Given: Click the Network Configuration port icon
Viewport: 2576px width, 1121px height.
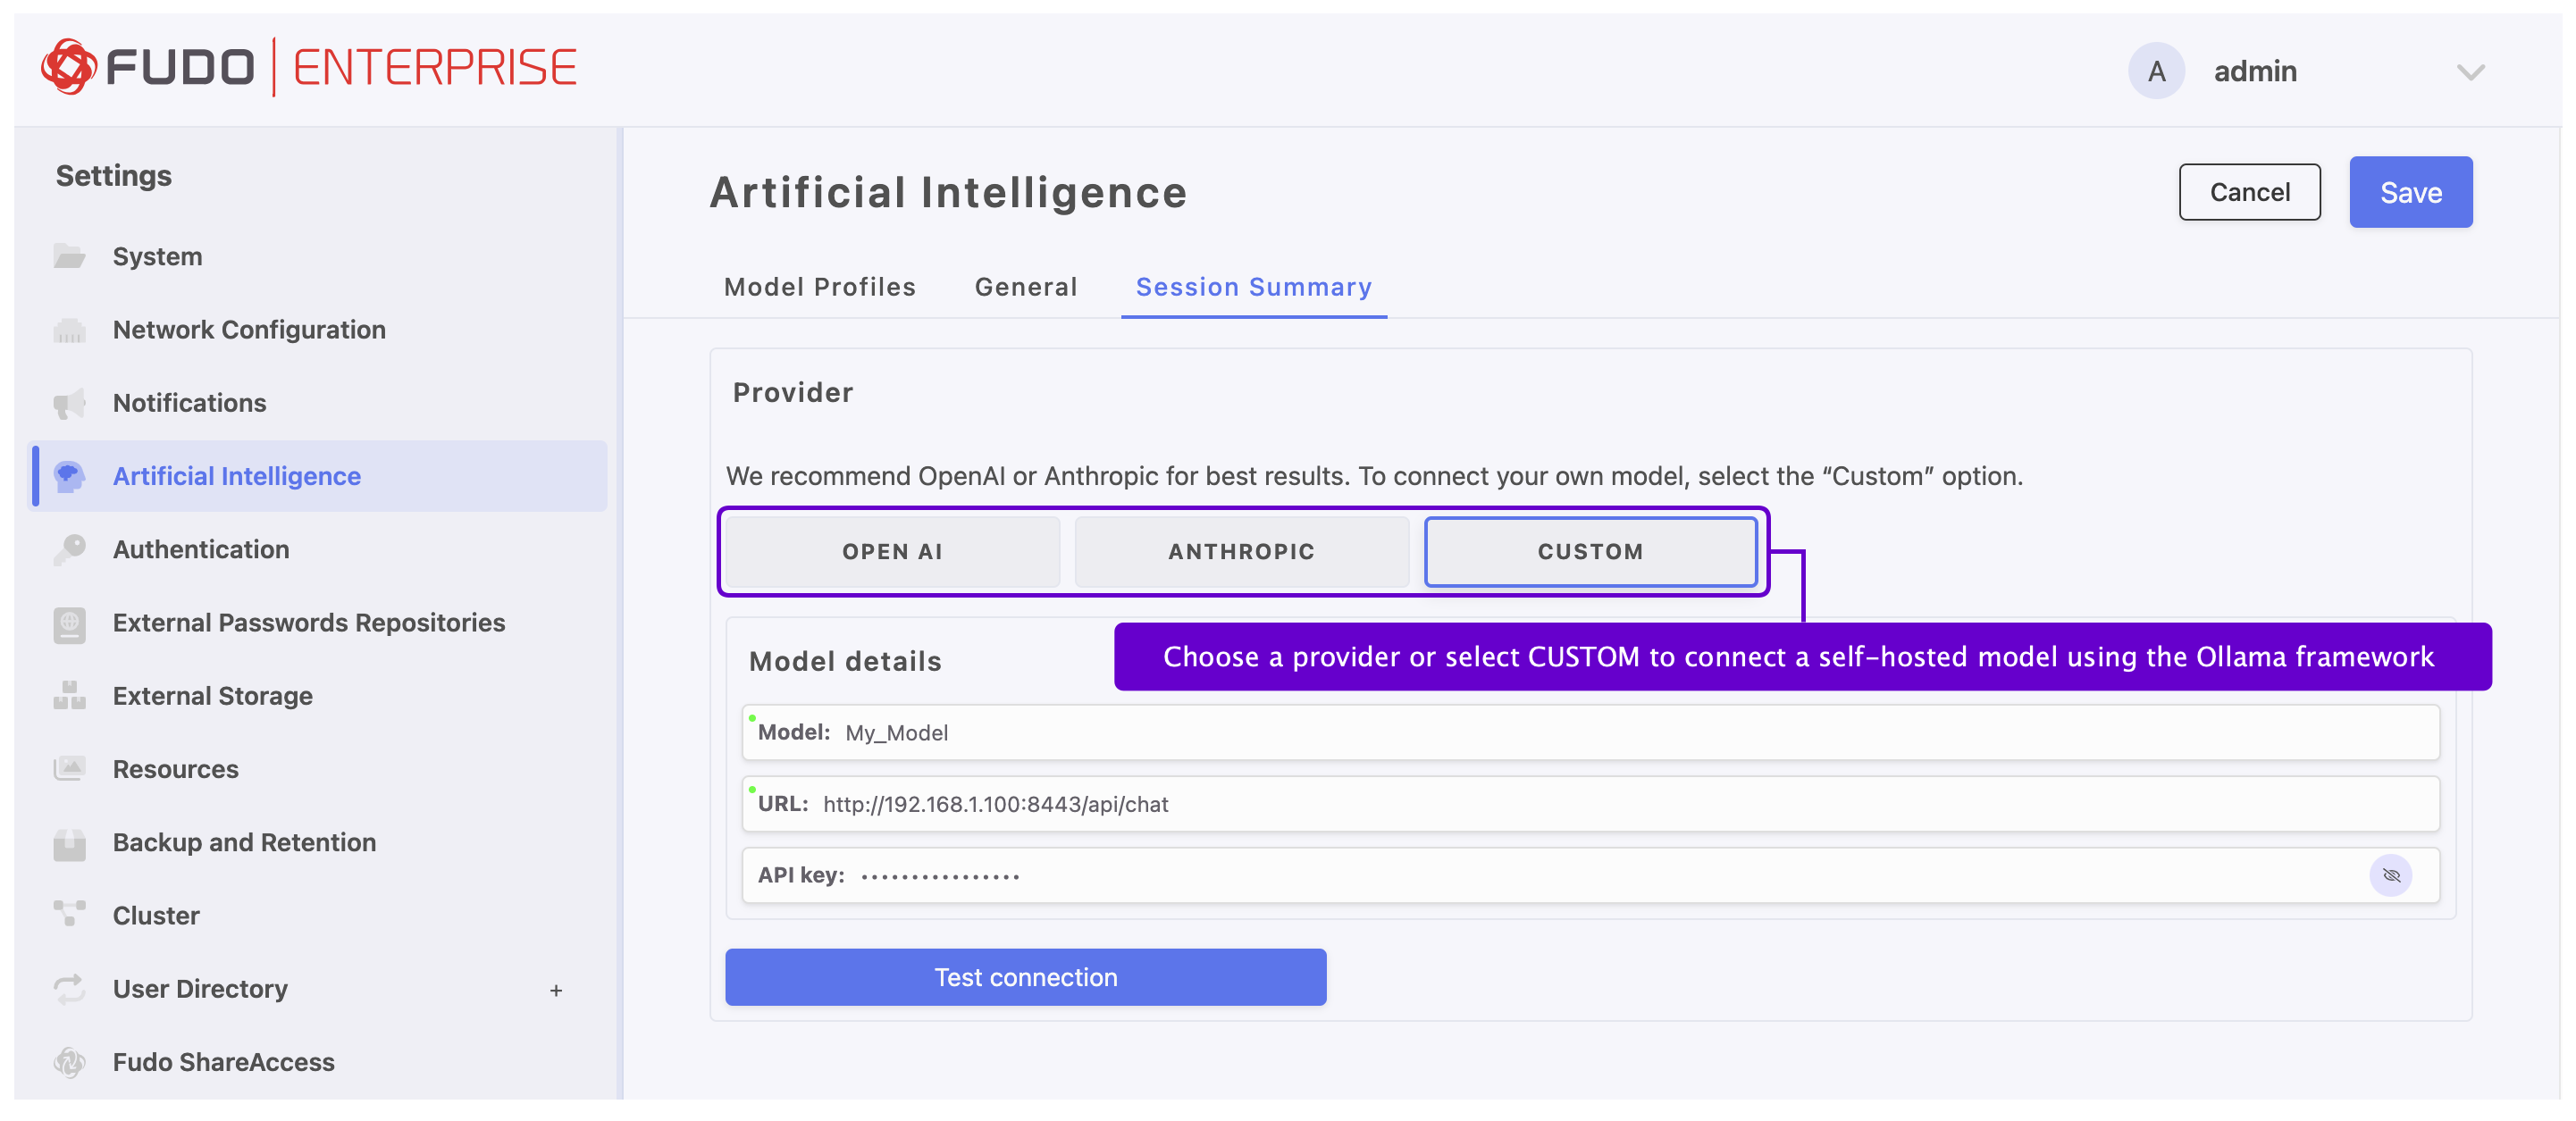Looking at the screenshot, I should 69,330.
